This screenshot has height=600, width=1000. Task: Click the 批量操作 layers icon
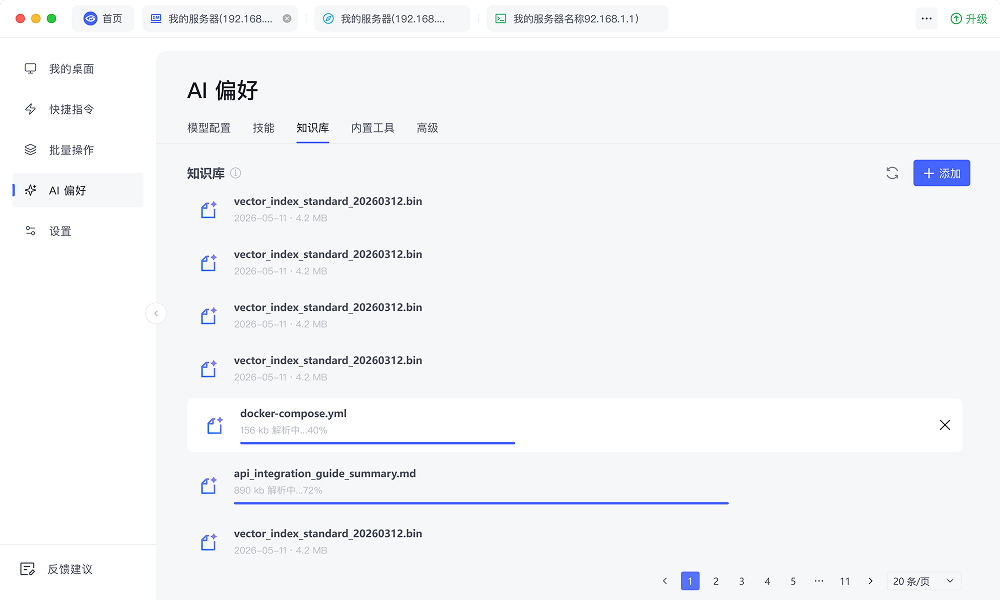tap(30, 149)
